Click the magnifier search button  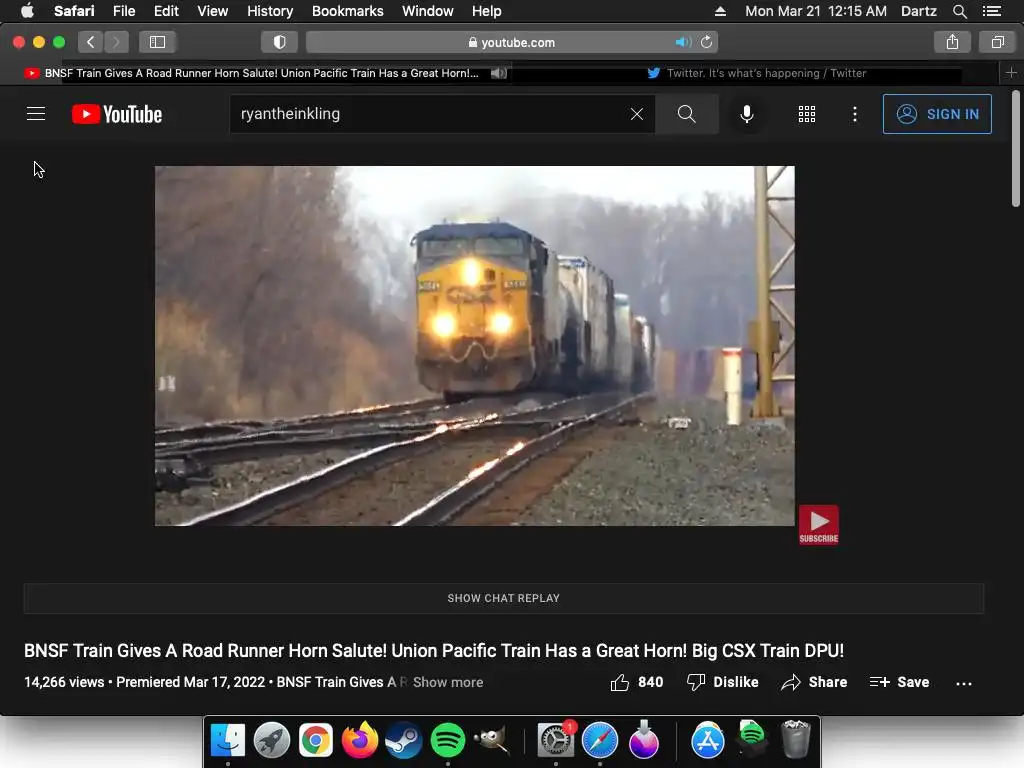686,114
